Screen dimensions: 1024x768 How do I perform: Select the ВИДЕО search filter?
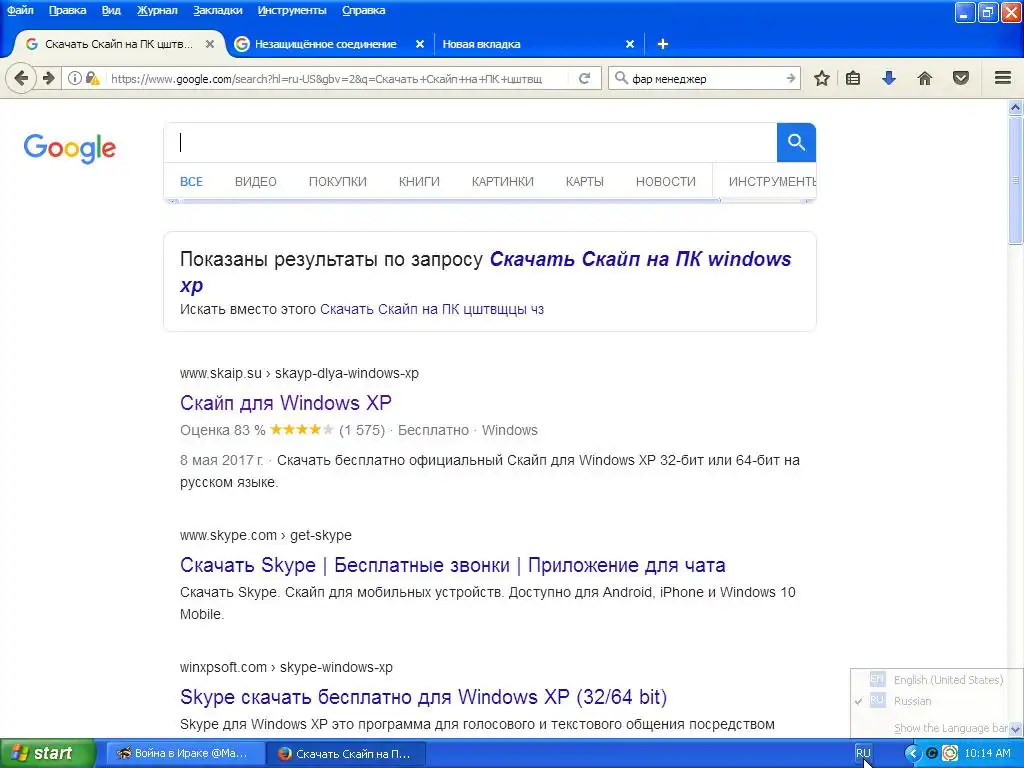click(255, 182)
